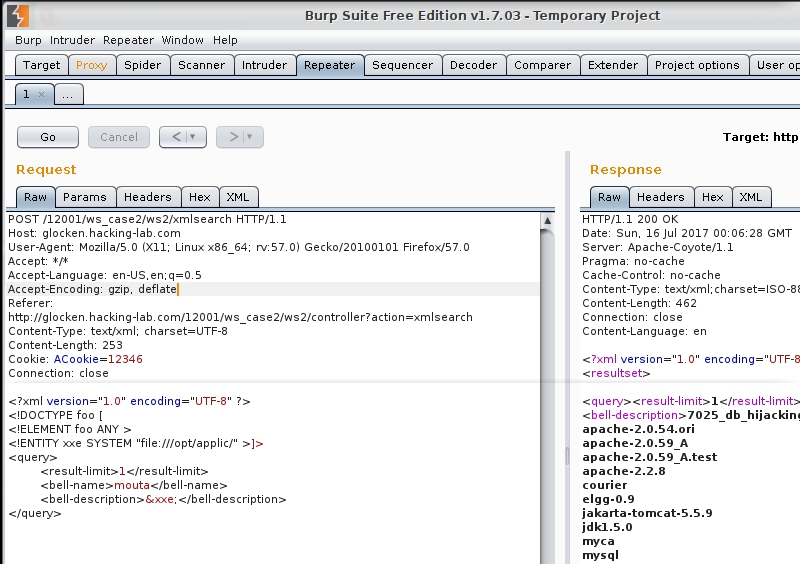Click jakarta-tomcat-5.5.9 in the response

click(647, 513)
